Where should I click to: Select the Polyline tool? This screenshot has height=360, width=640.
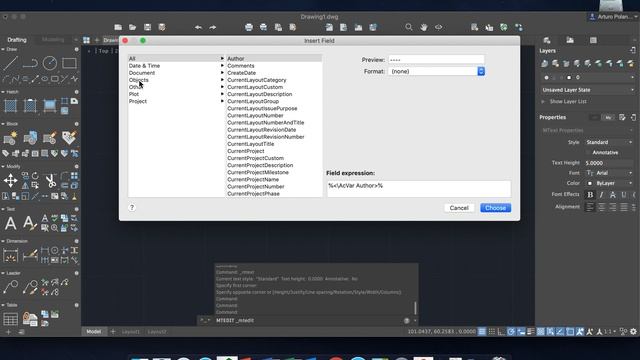pyautogui.click(x=30, y=63)
